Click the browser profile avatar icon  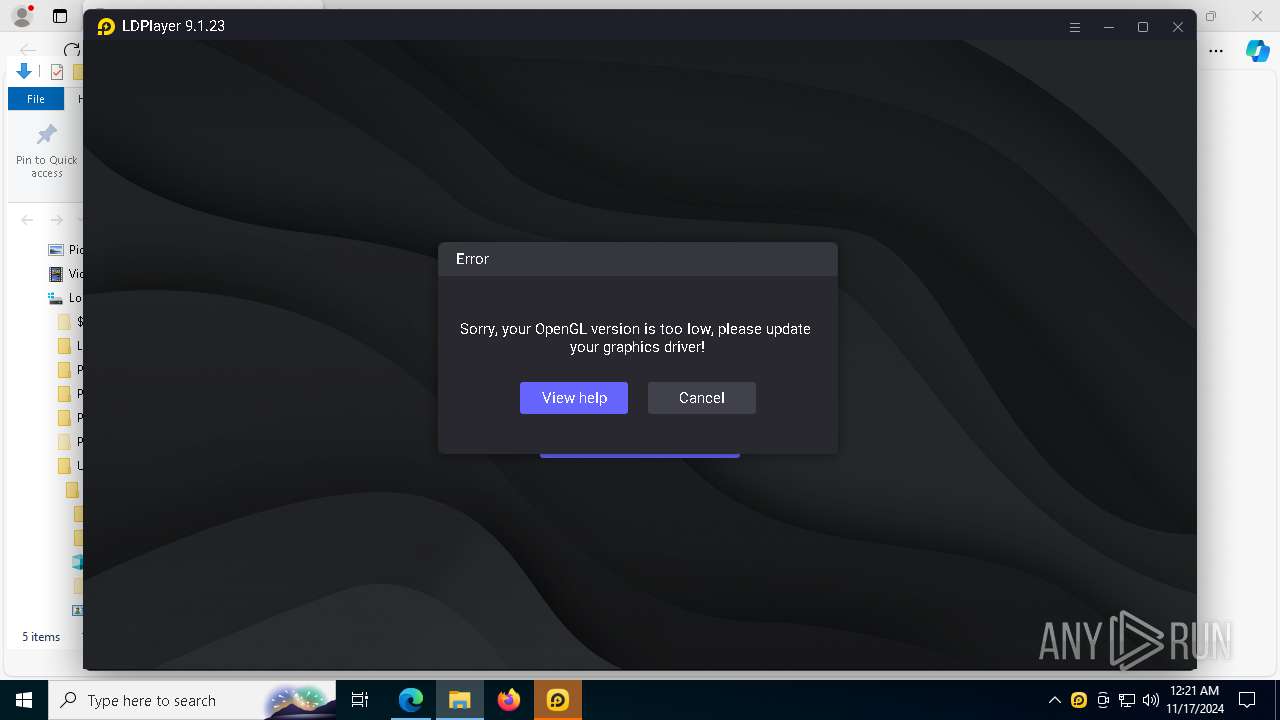[21, 16]
